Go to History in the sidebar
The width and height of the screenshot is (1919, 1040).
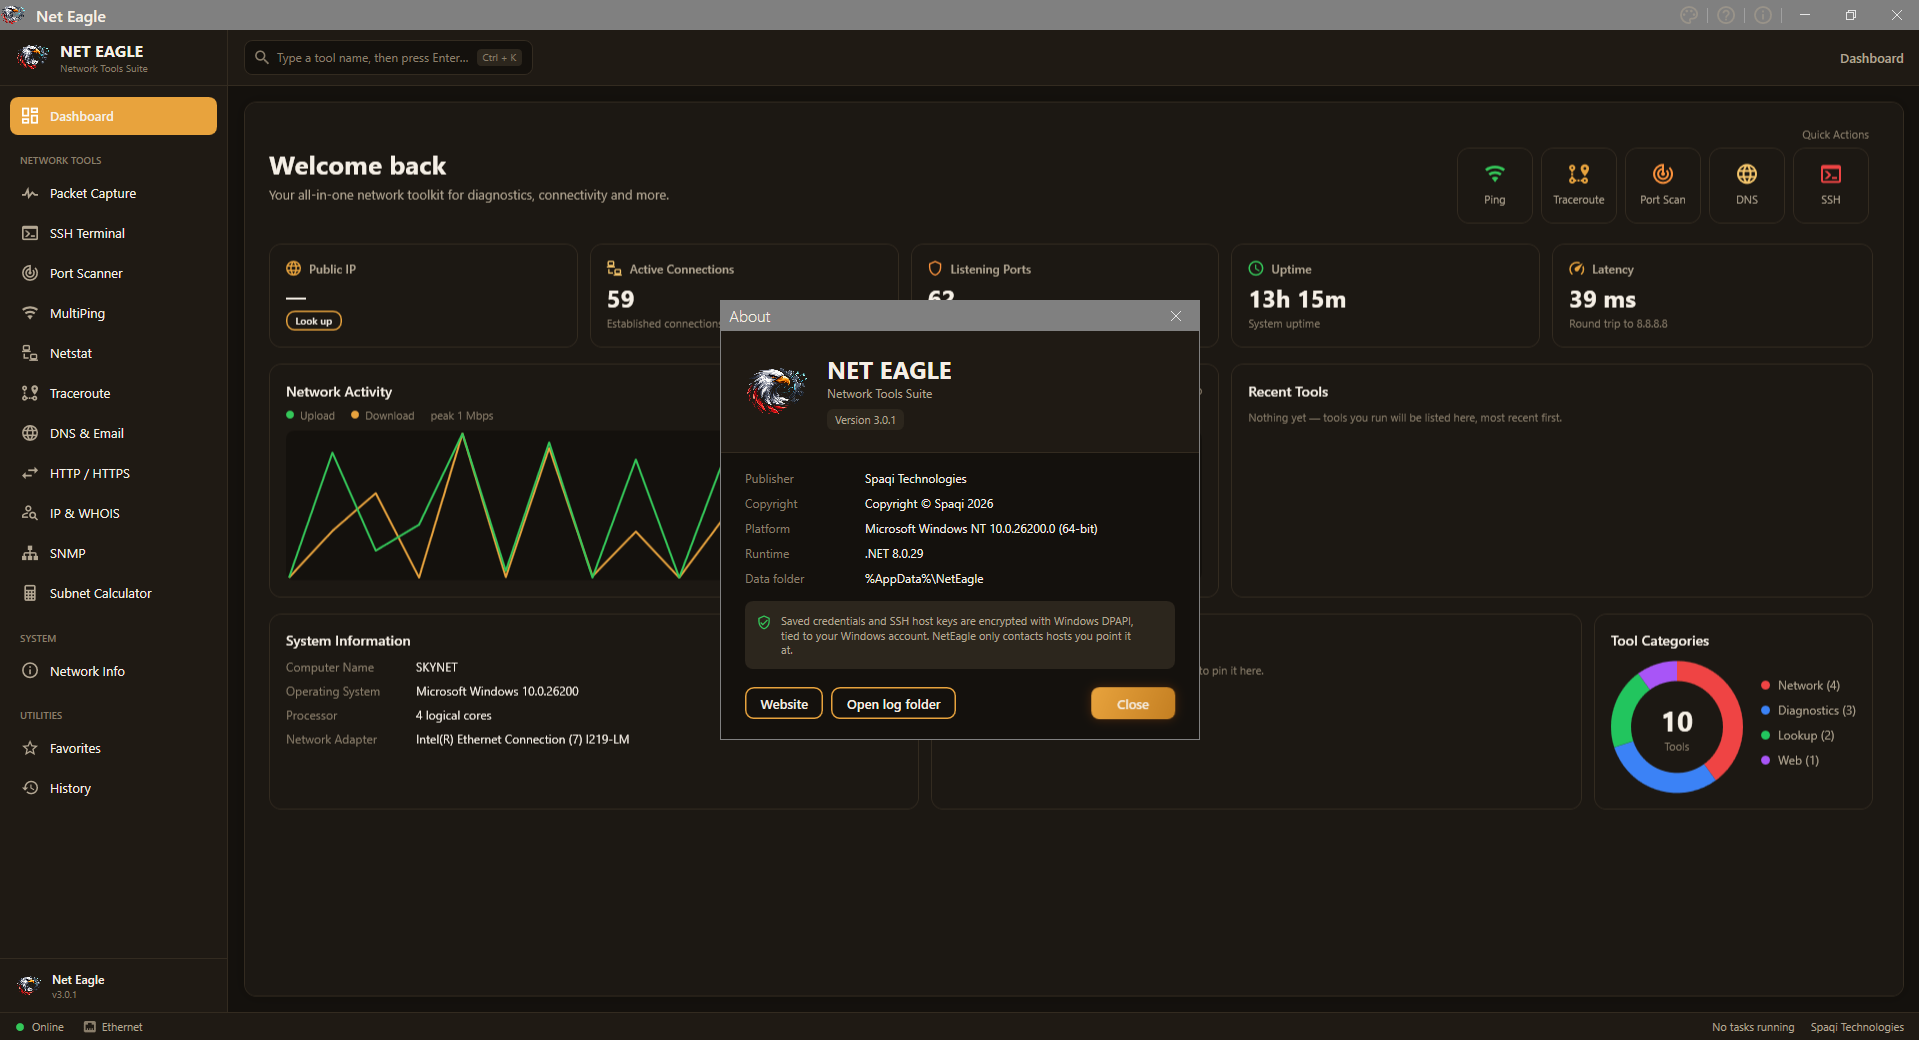pos(113,788)
